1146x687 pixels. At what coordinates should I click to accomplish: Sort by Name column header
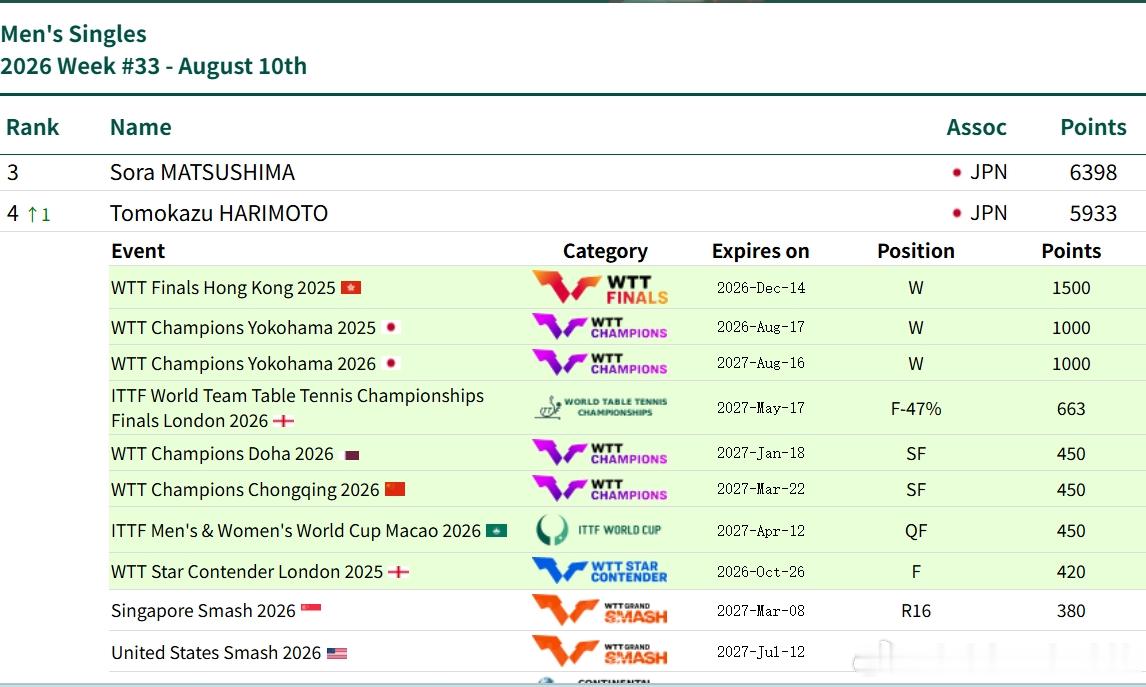pyautogui.click(x=140, y=127)
